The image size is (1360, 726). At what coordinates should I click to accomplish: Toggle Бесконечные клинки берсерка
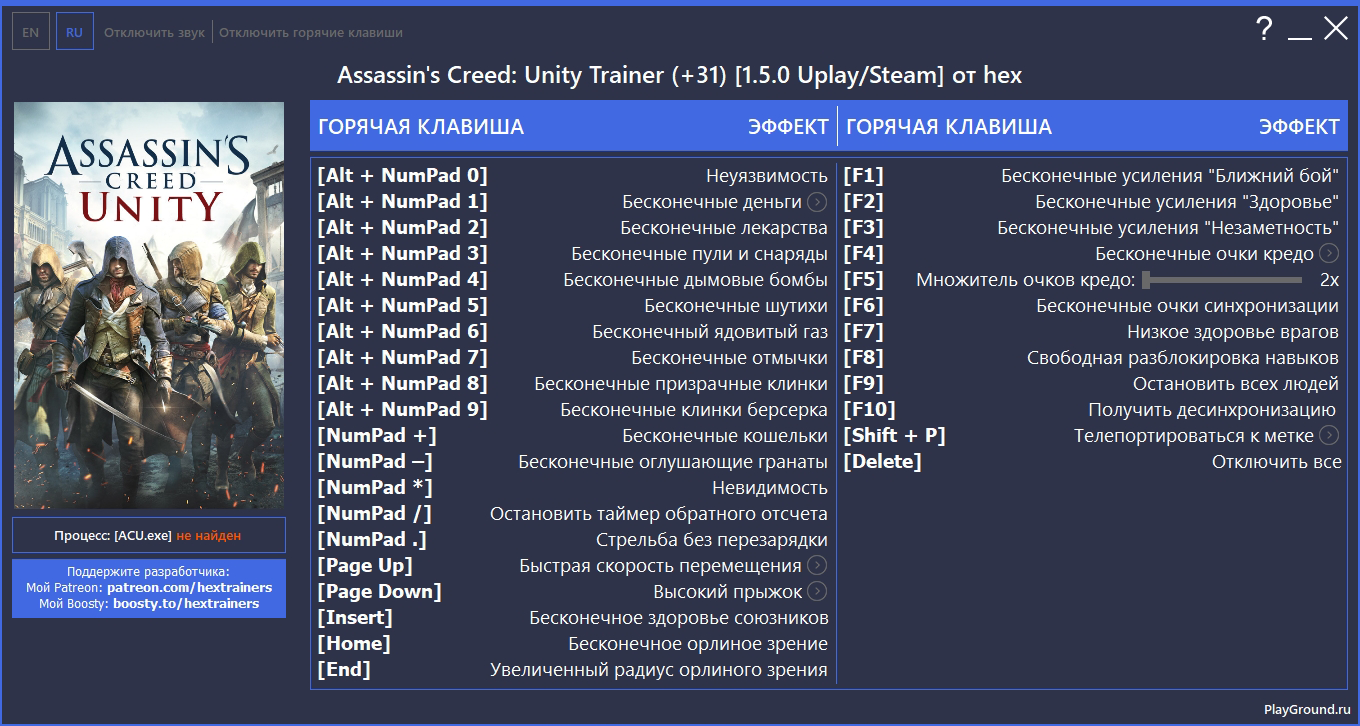click(694, 410)
